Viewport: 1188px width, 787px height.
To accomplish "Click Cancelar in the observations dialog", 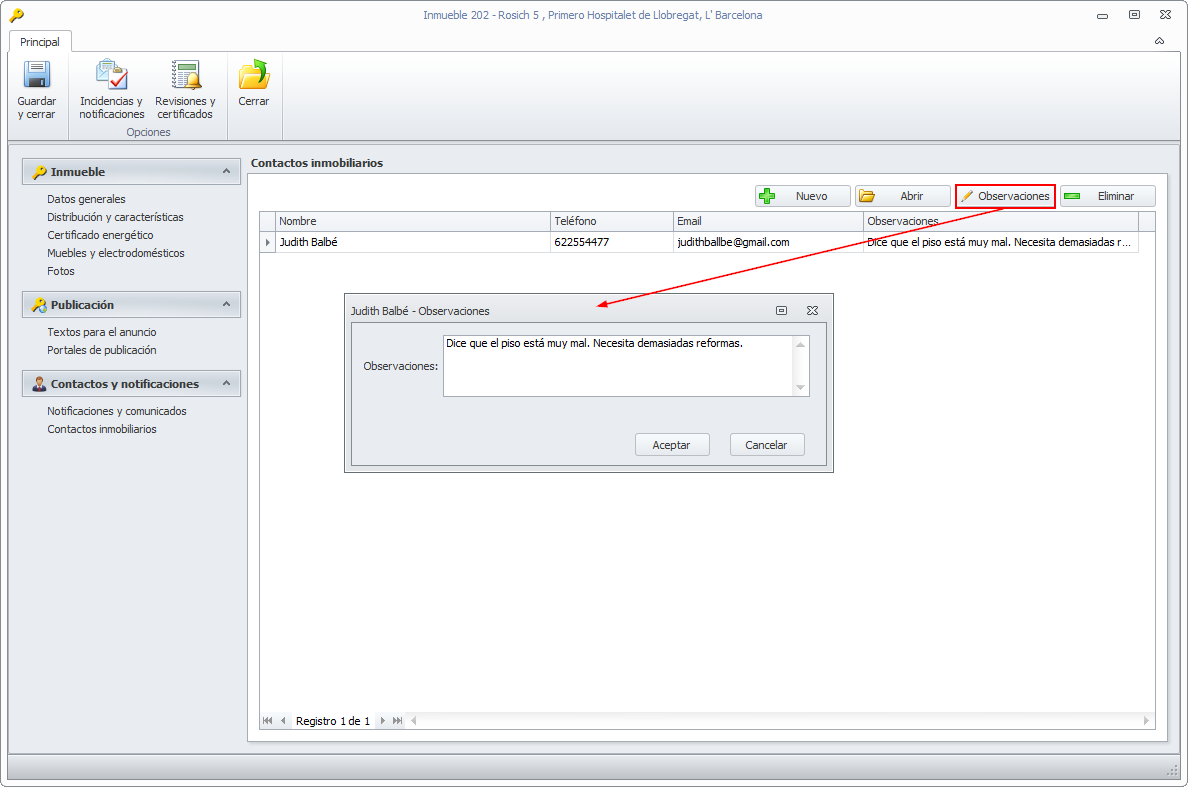I will pos(767,445).
